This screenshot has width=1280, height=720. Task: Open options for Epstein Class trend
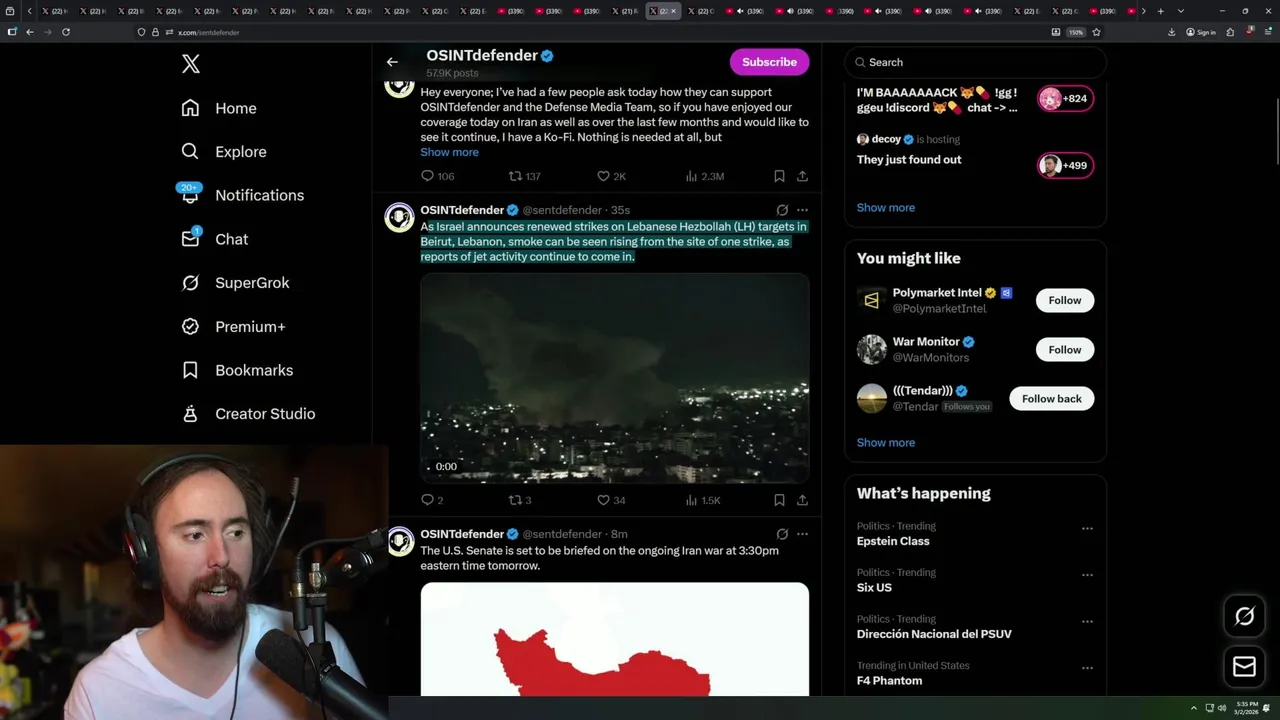click(1087, 529)
